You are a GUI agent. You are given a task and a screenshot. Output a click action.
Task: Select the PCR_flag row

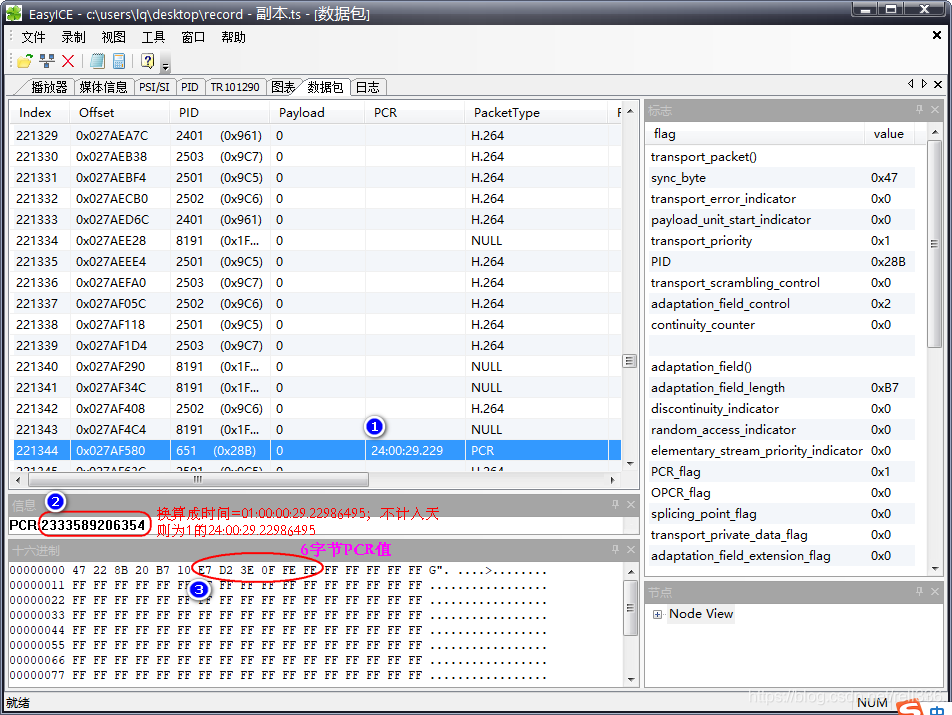781,472
